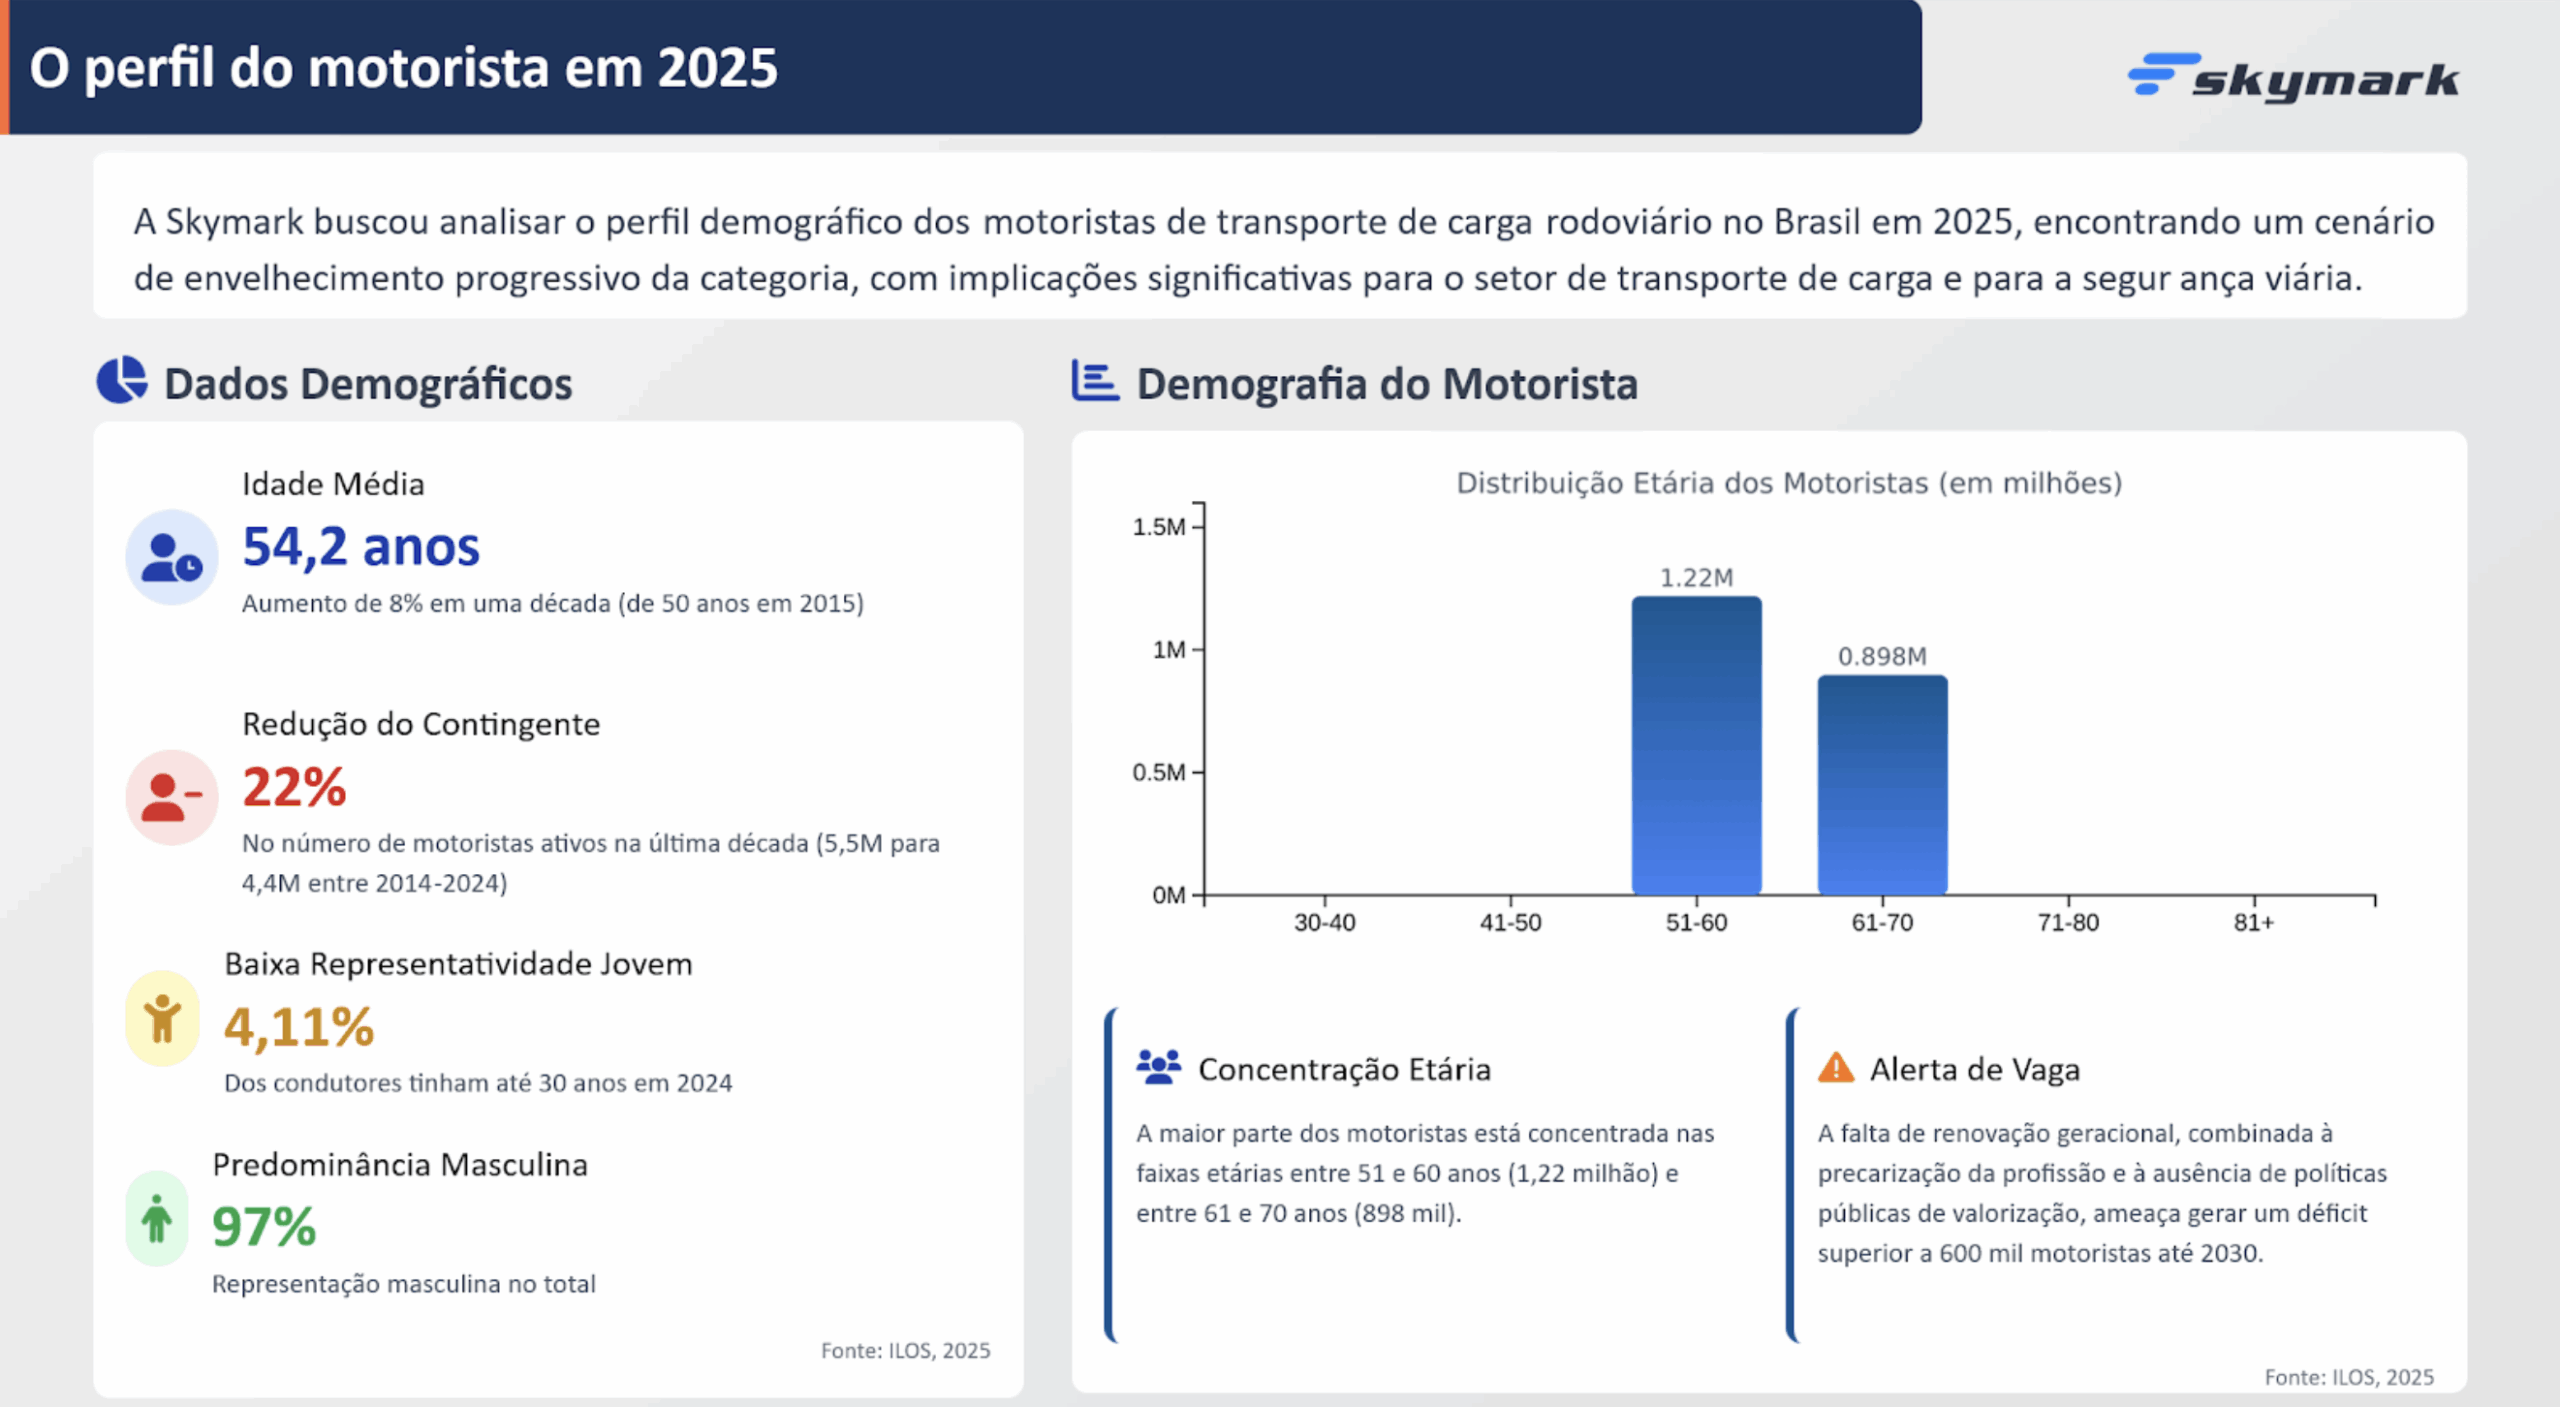Click the green male figure Predominância Masculina icon
The width and height of the screenshot is (2560, 1407).
[x=157, y=1220]
